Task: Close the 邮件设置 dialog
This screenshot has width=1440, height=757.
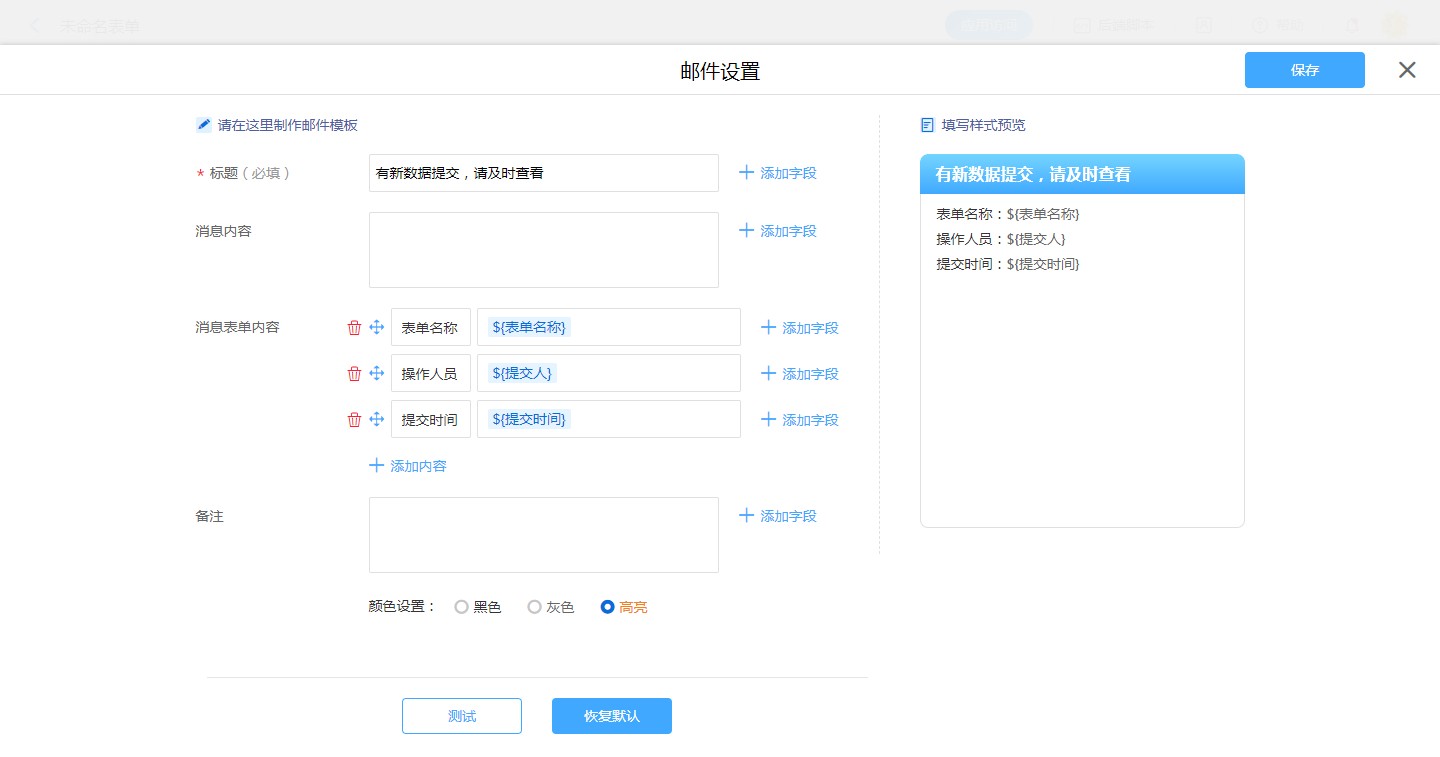Action: [x=1407, y=70]
